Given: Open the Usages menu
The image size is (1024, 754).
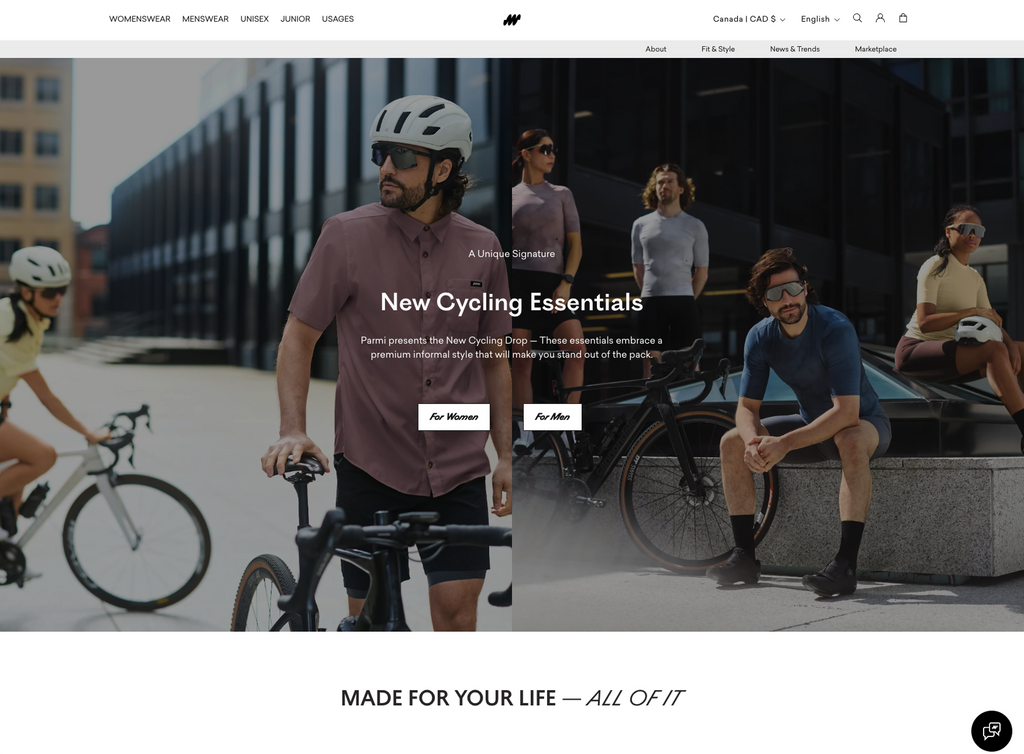Looking at the screenshot, I should [x=338, y=19].
